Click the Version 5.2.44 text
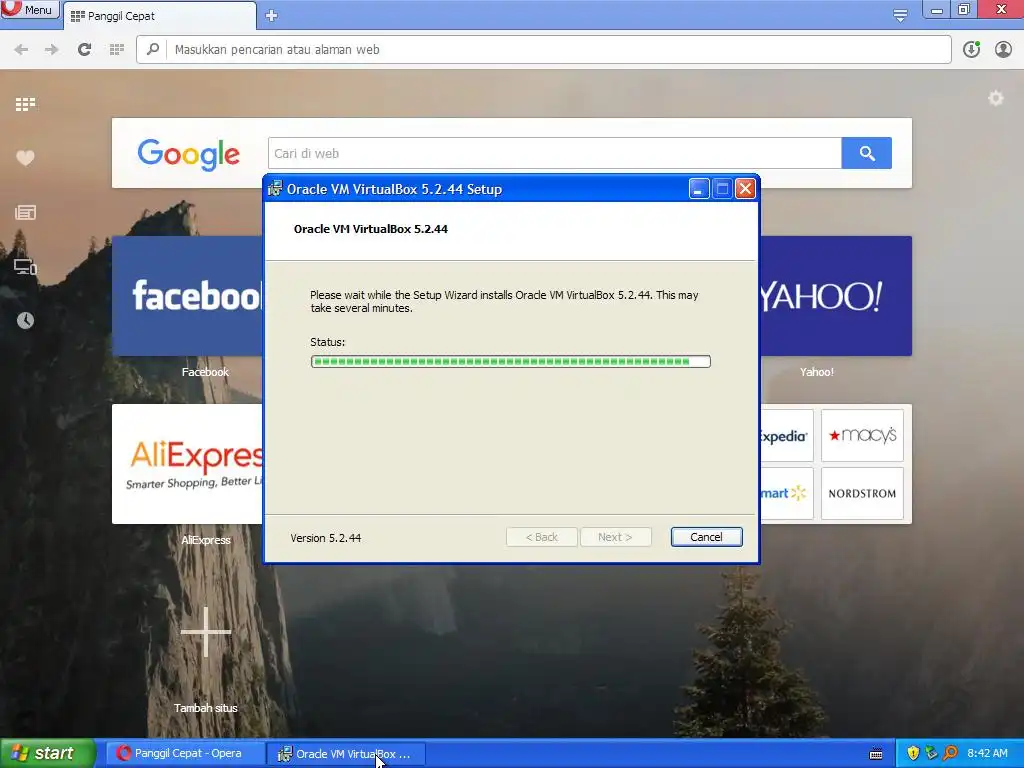Screen dimensions: 1024x768 (x=326, y=538)
